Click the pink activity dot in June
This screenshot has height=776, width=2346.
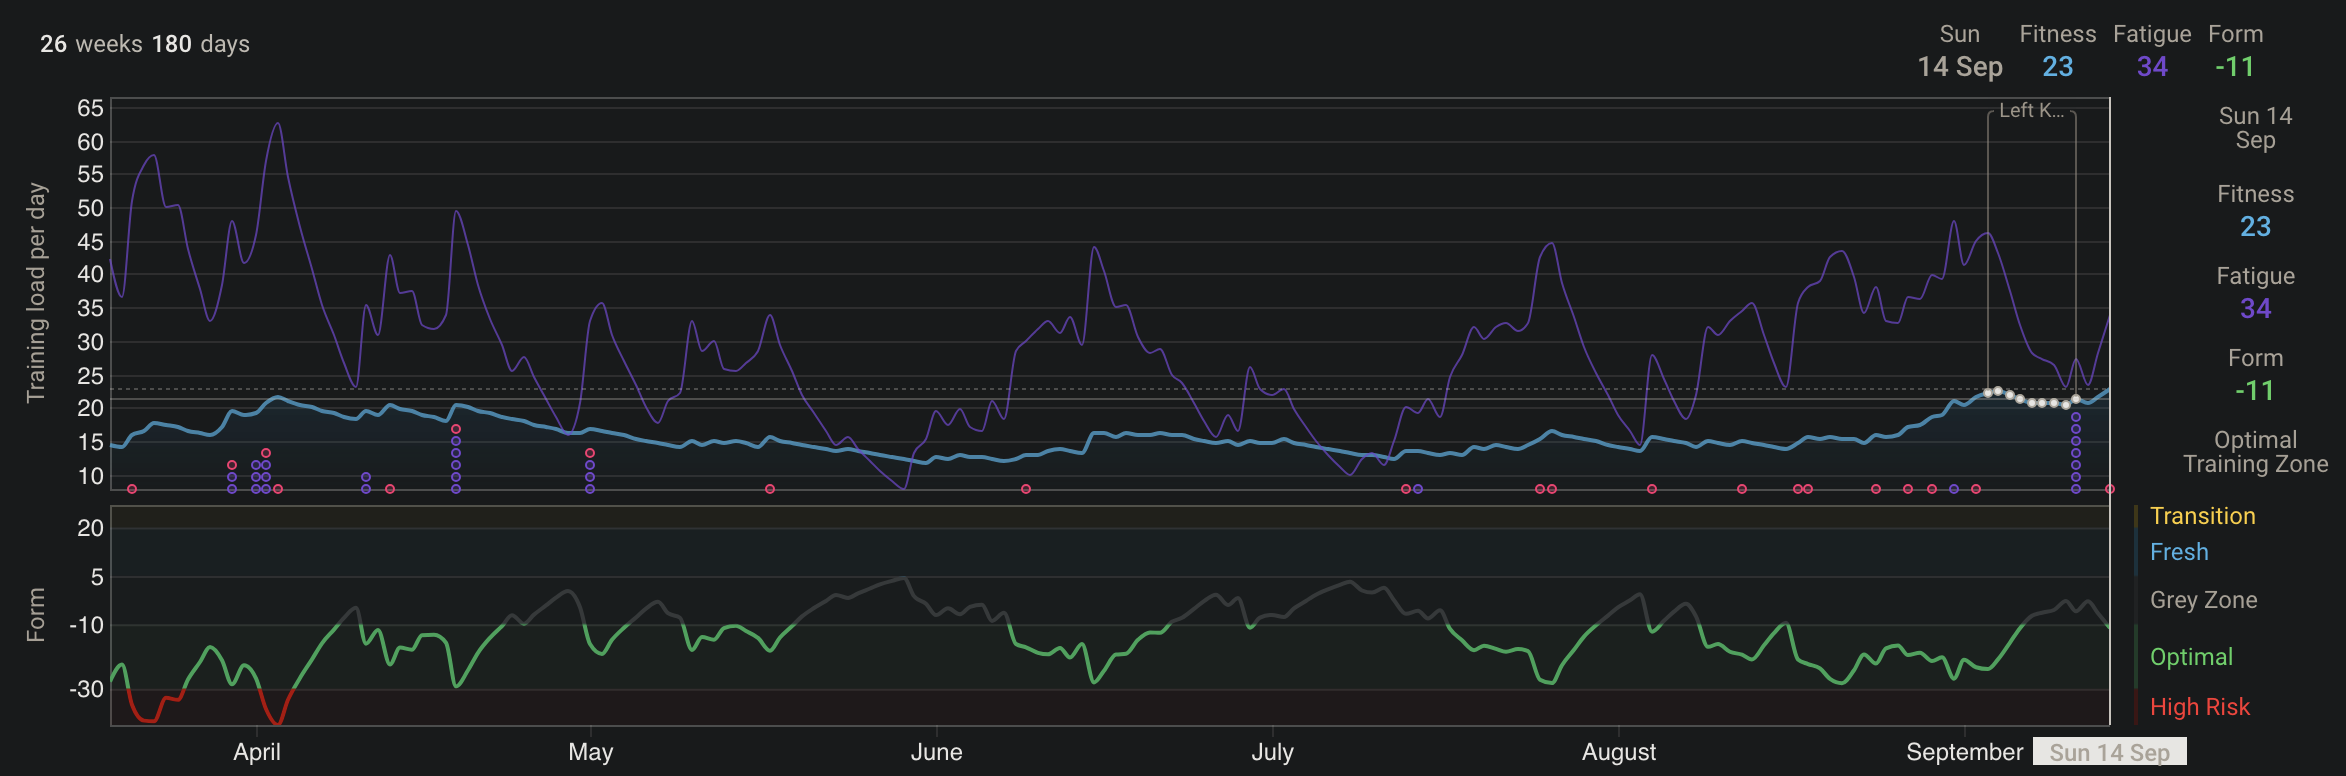[x=1026, y=489]
